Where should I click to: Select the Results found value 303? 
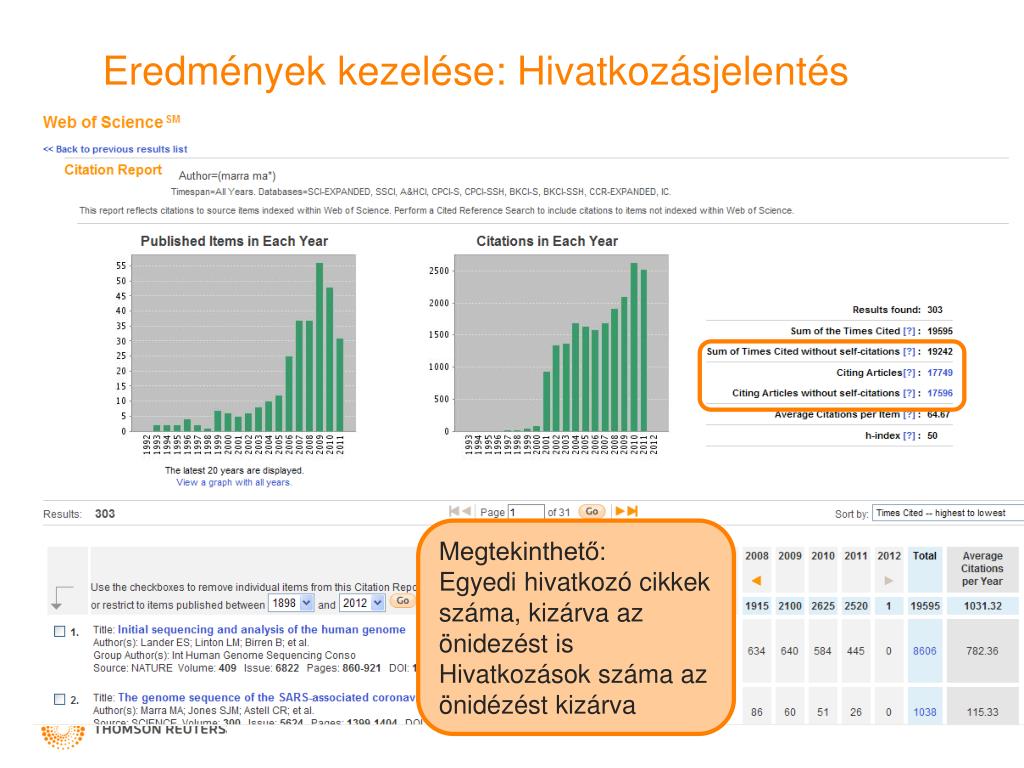tap(935, 310)
